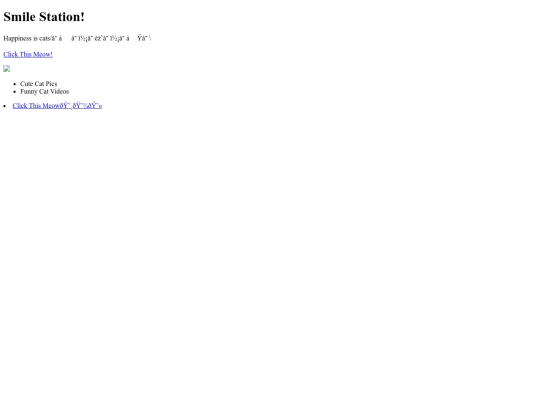Click the word "Videos" in the list
Viewport: 540px width, 405px height.
pos(60,91)
